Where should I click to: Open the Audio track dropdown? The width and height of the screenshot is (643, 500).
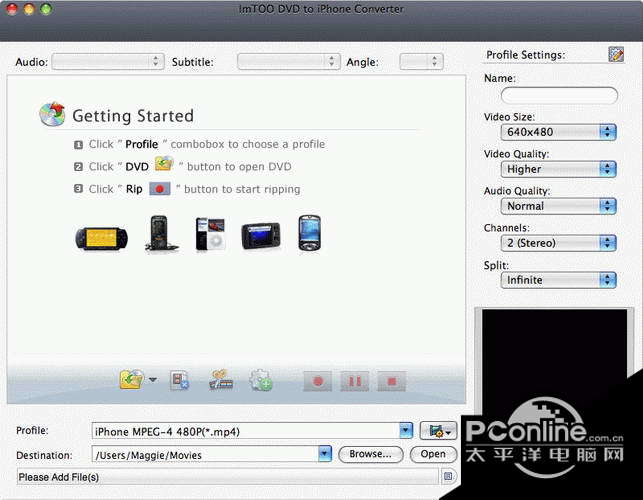[x=108, y=62]
